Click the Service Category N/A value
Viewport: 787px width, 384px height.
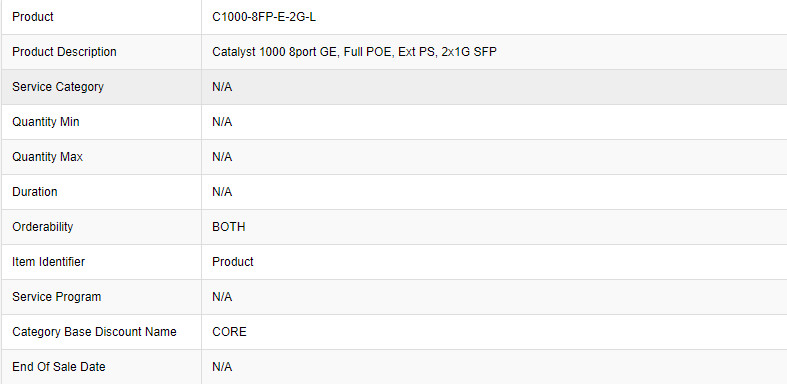(222, 87)
